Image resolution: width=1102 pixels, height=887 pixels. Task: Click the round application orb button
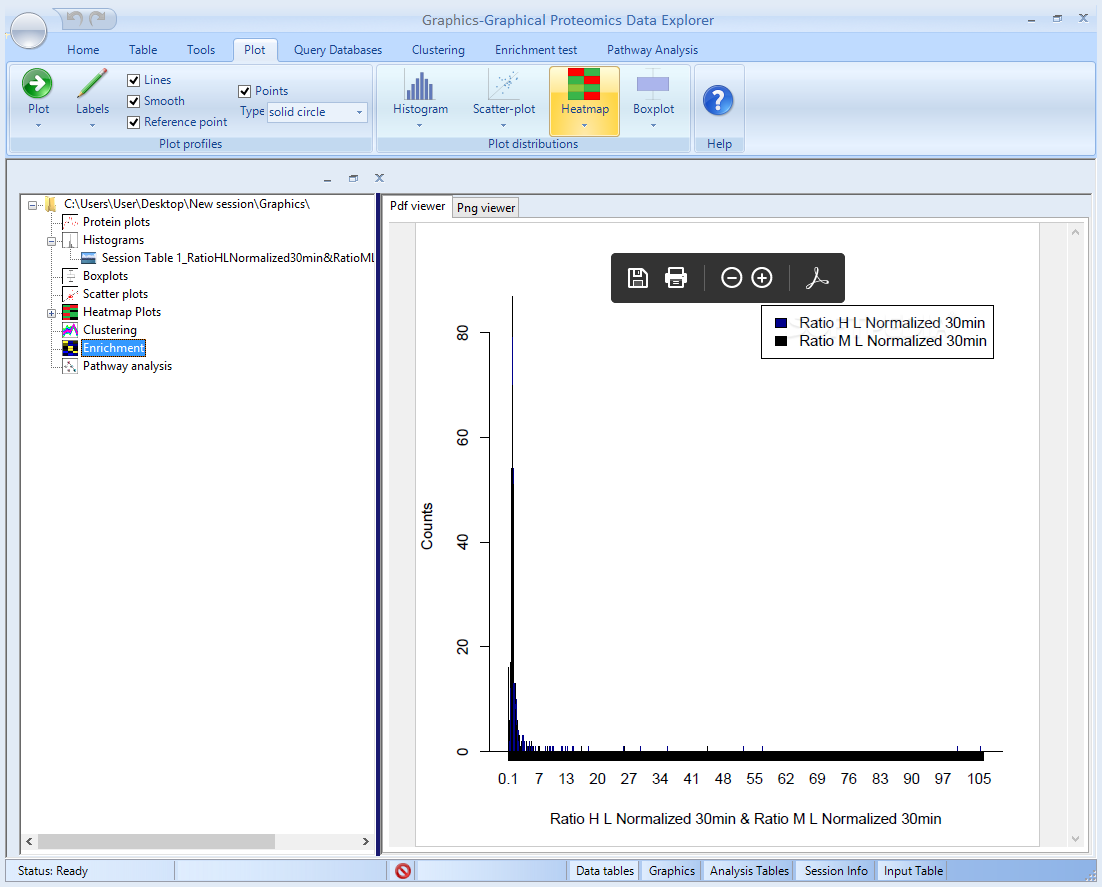point(29,30)
